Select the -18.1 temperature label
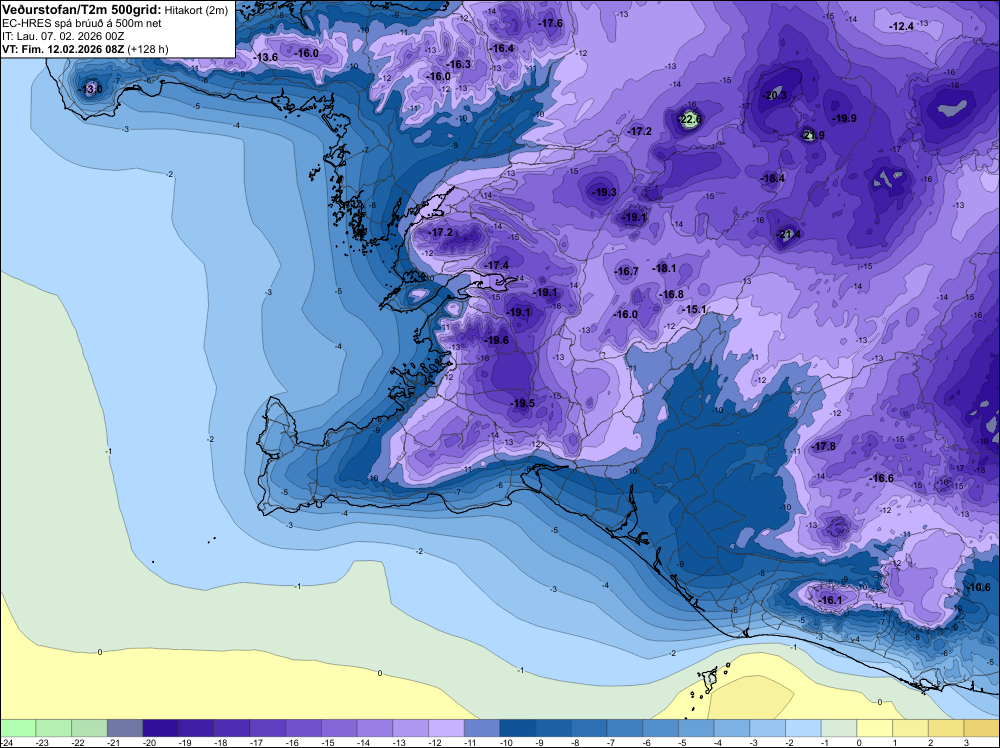Screen dimensions: 1000x748 point(665,268)
